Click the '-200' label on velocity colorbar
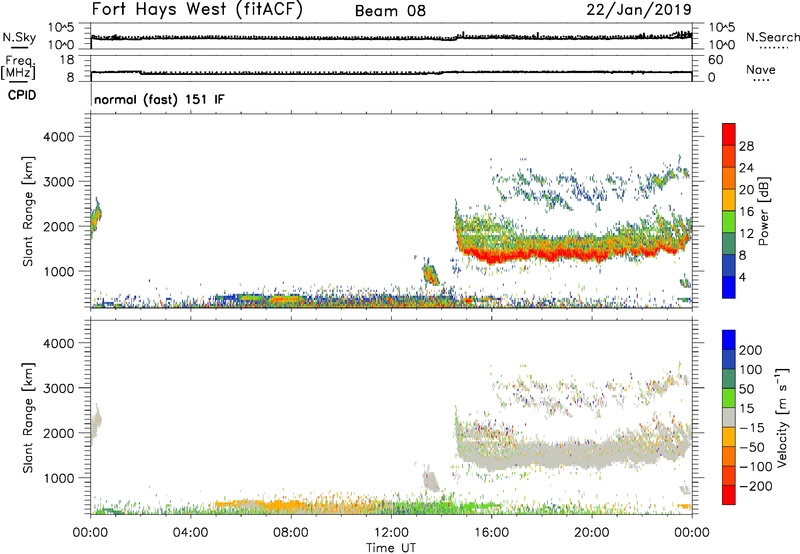800x554 pixels. coord(756,486)
